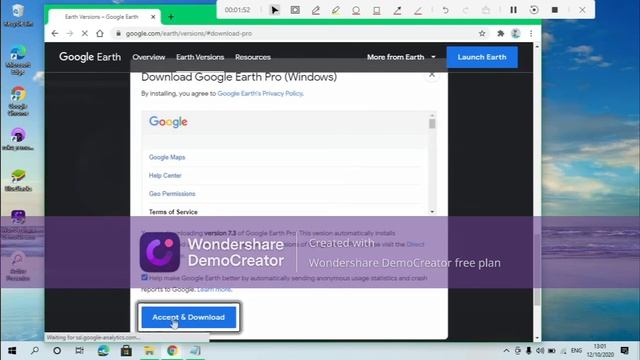Viewport: 640px width, 360px height.
Task: Go forward in the Chrome browser
Action: point(70,33)
